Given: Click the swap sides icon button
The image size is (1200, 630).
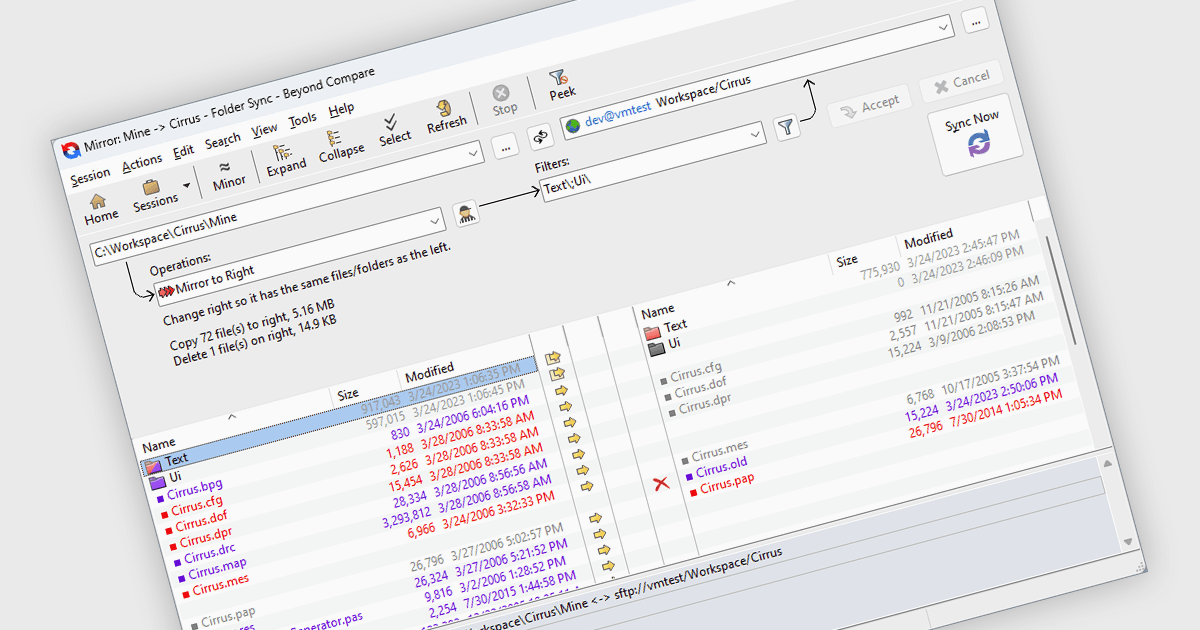Looking at the screenshot, I should (x=540, y=135).
